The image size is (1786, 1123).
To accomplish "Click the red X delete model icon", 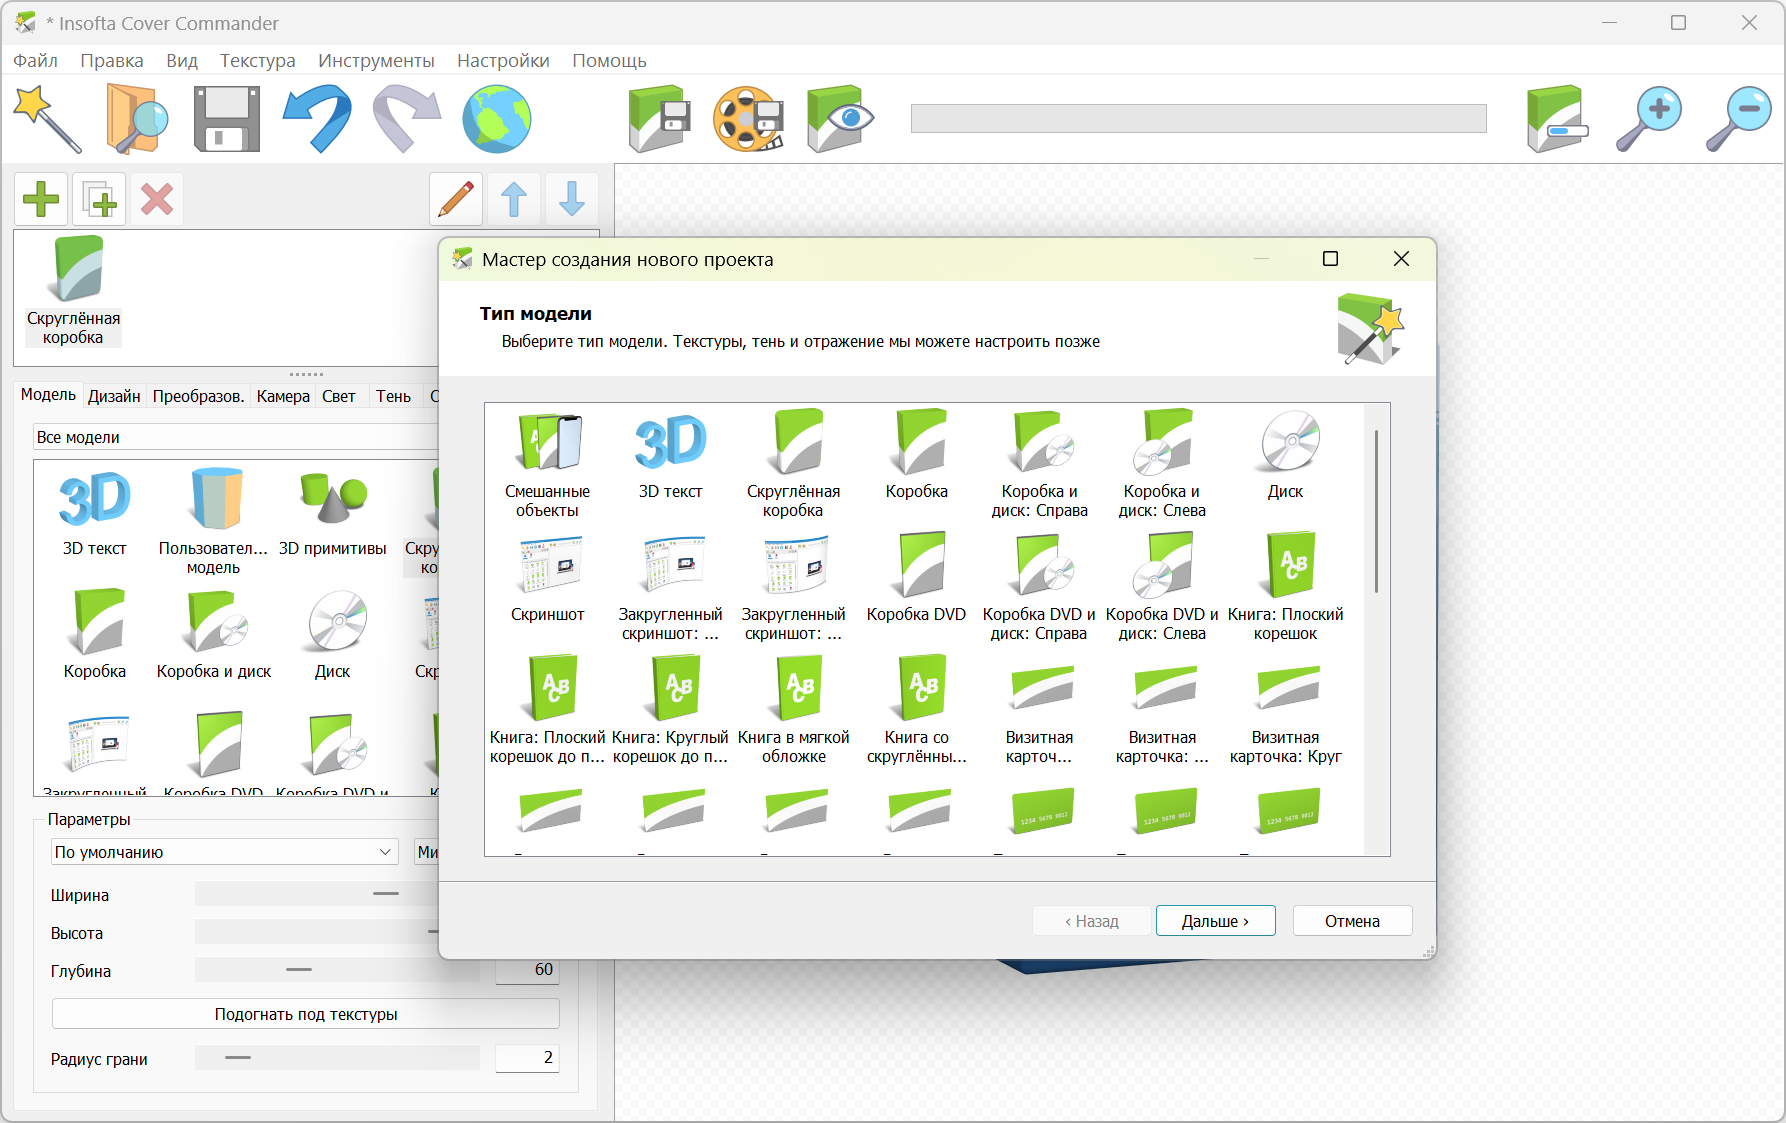I will [x=157, y=199].
